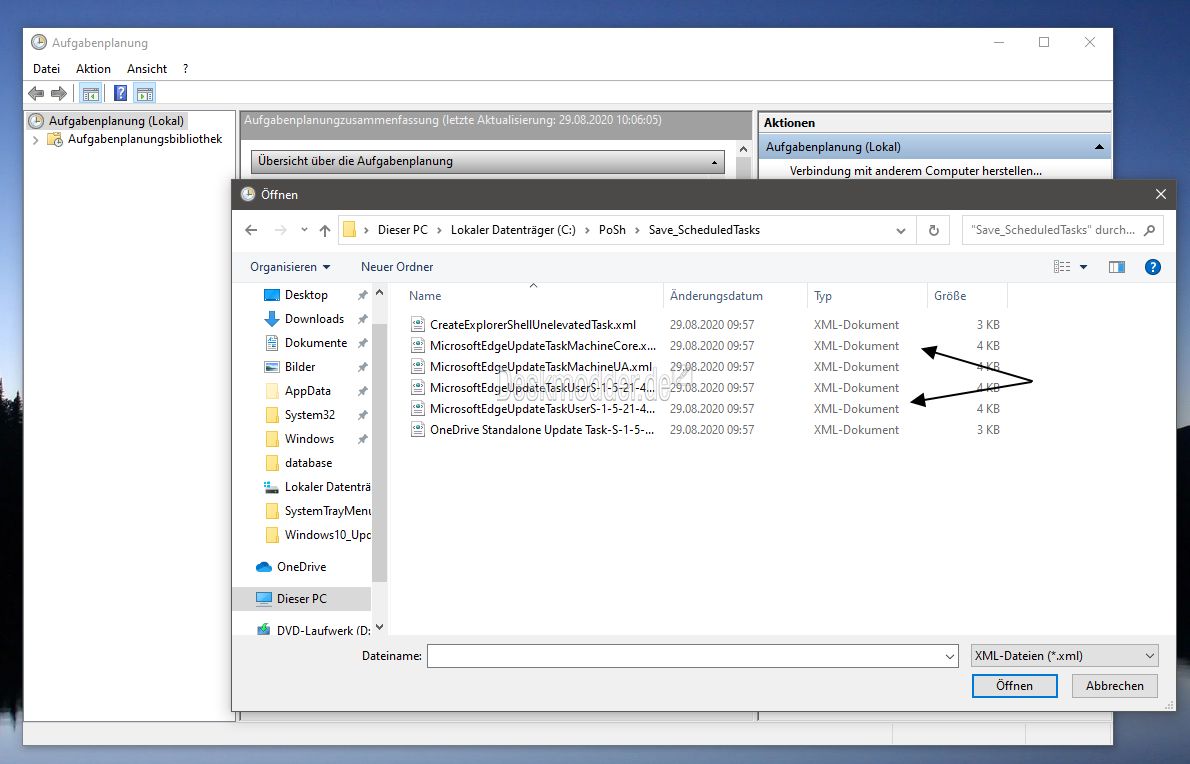
Task: Click file icon of MicrosoftEdgeUpdateTaskMachineUA.xml
Action: 417,366
